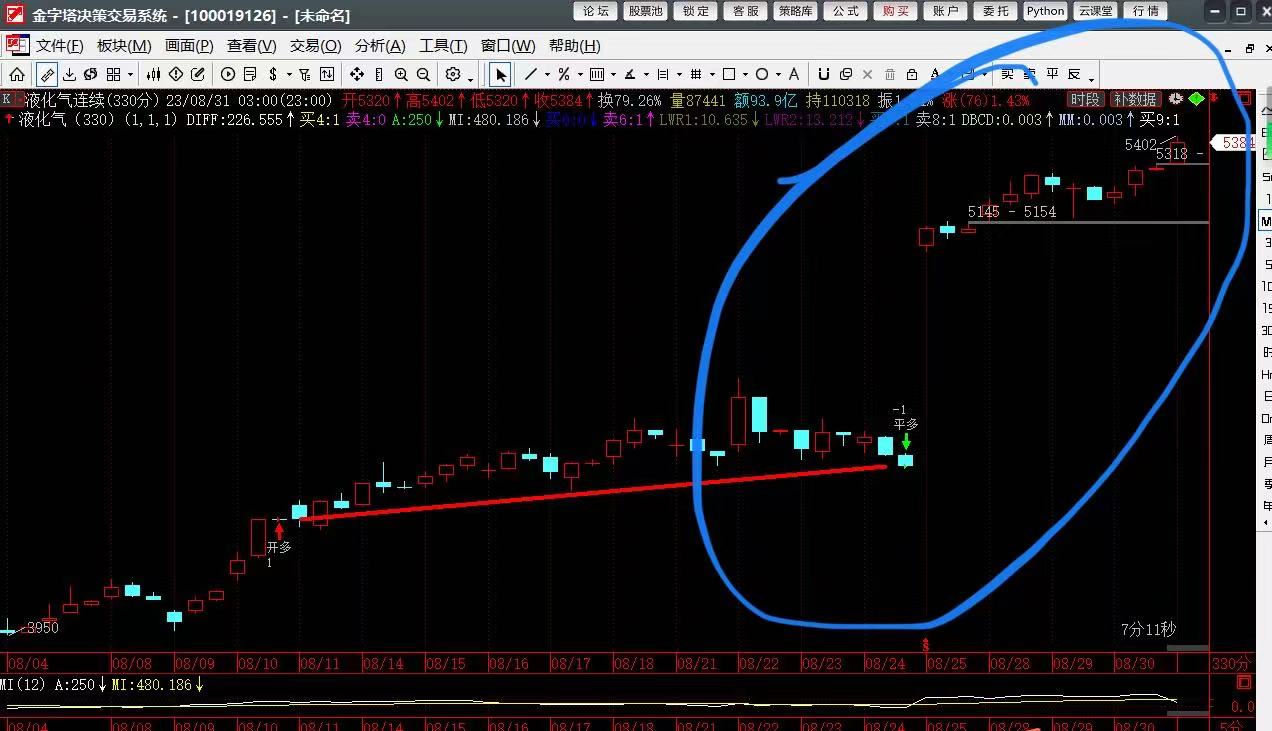Click the 论坛 title bar button
Viewport: 1272px width, 731px height.
pos(595,11)
